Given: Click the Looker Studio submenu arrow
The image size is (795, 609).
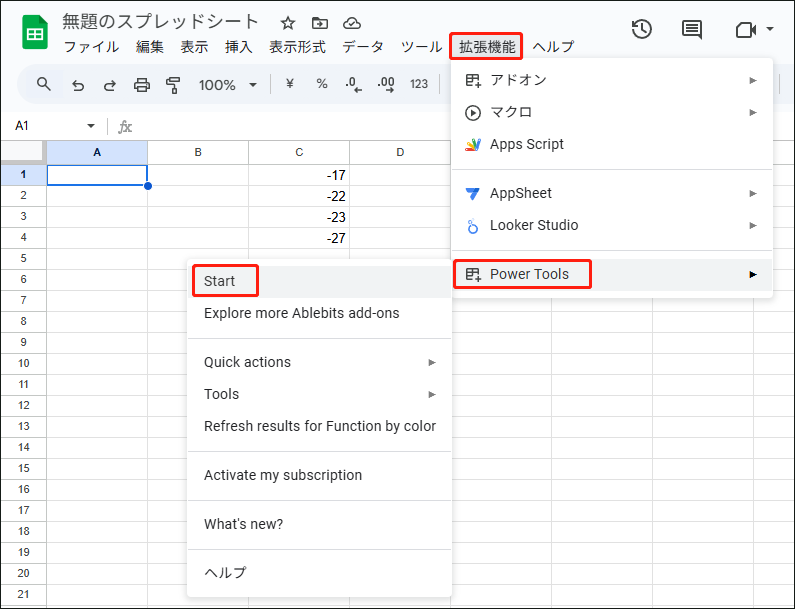Looking at the screenshot, I should coord(753,225).
